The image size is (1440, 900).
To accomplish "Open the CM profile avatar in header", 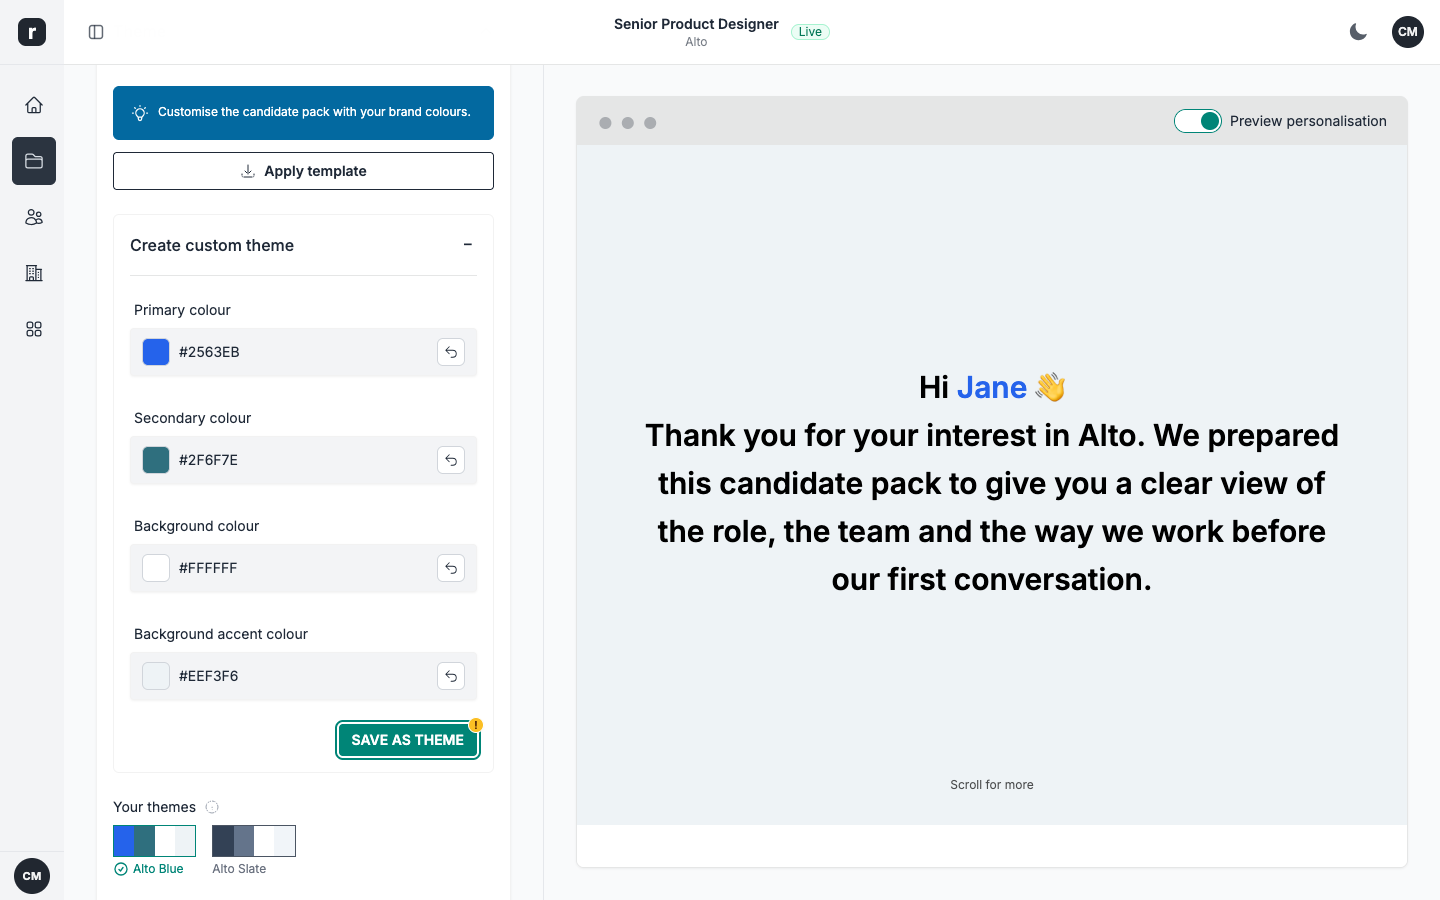I will 1408,32.
